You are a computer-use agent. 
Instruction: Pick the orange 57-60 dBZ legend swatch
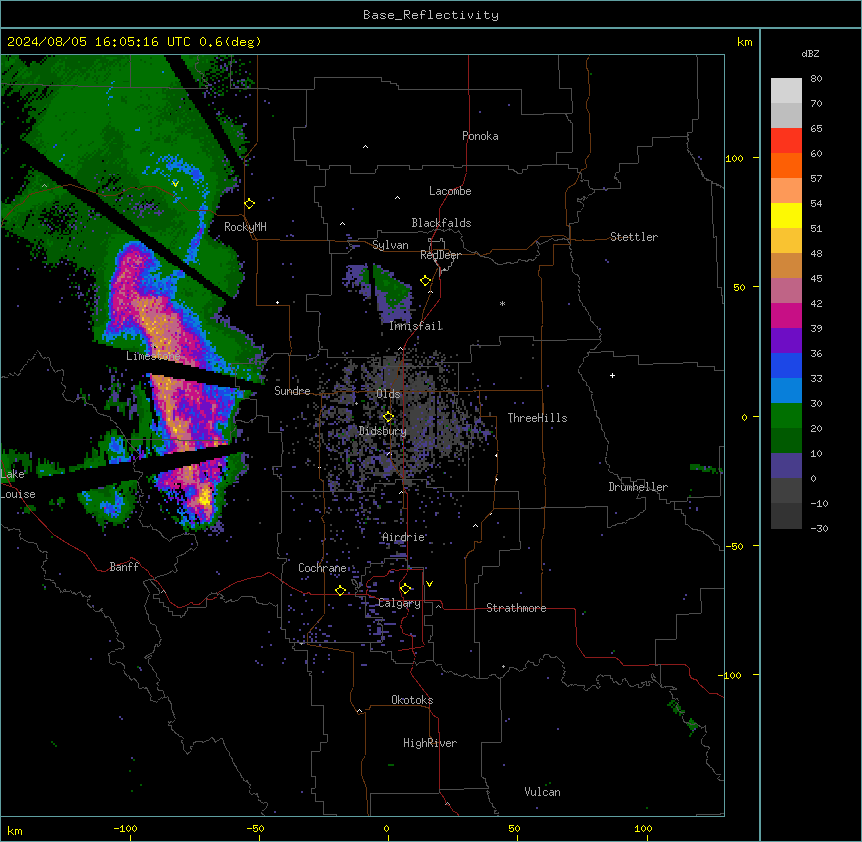pos(786,165)
